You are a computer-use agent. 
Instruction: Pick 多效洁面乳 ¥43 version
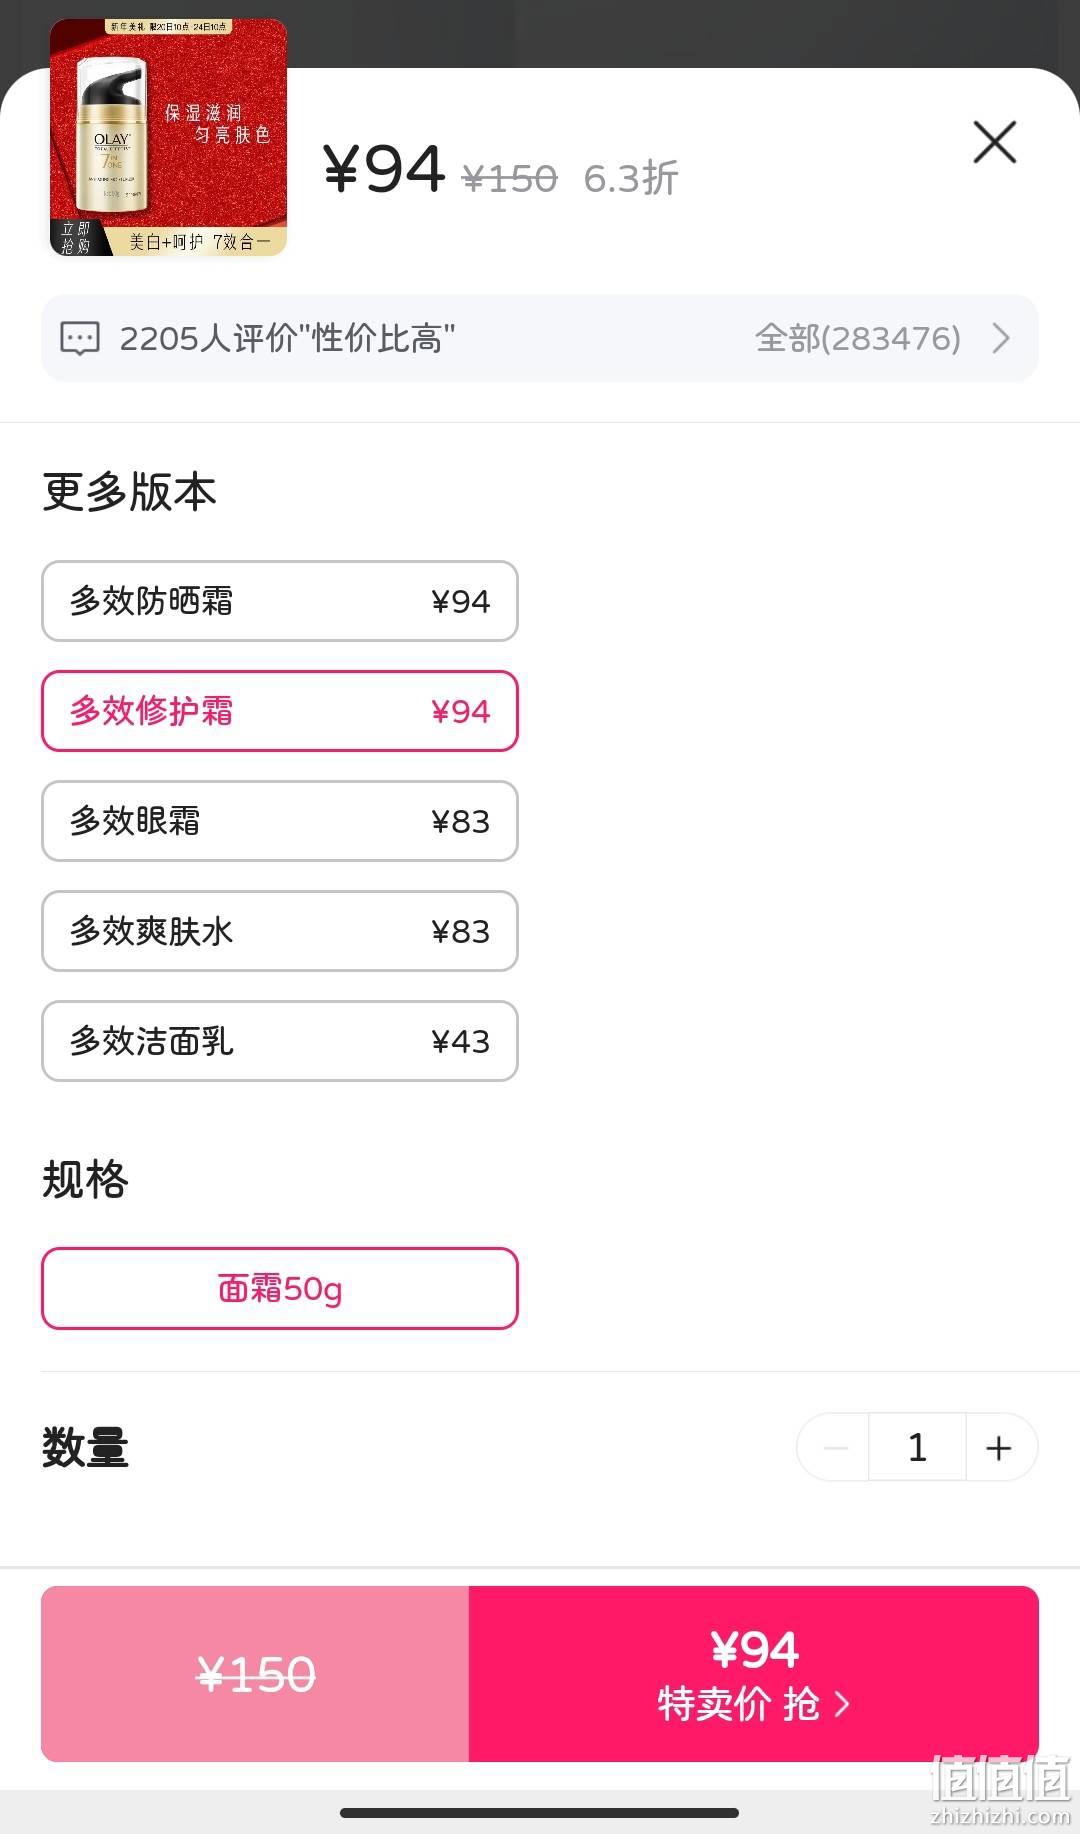(x=280, y=1041)
